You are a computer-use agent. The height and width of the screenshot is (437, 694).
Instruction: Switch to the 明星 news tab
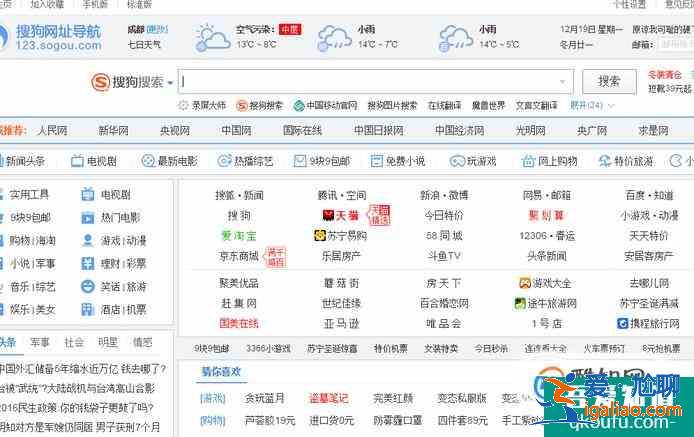coord(108,342)
